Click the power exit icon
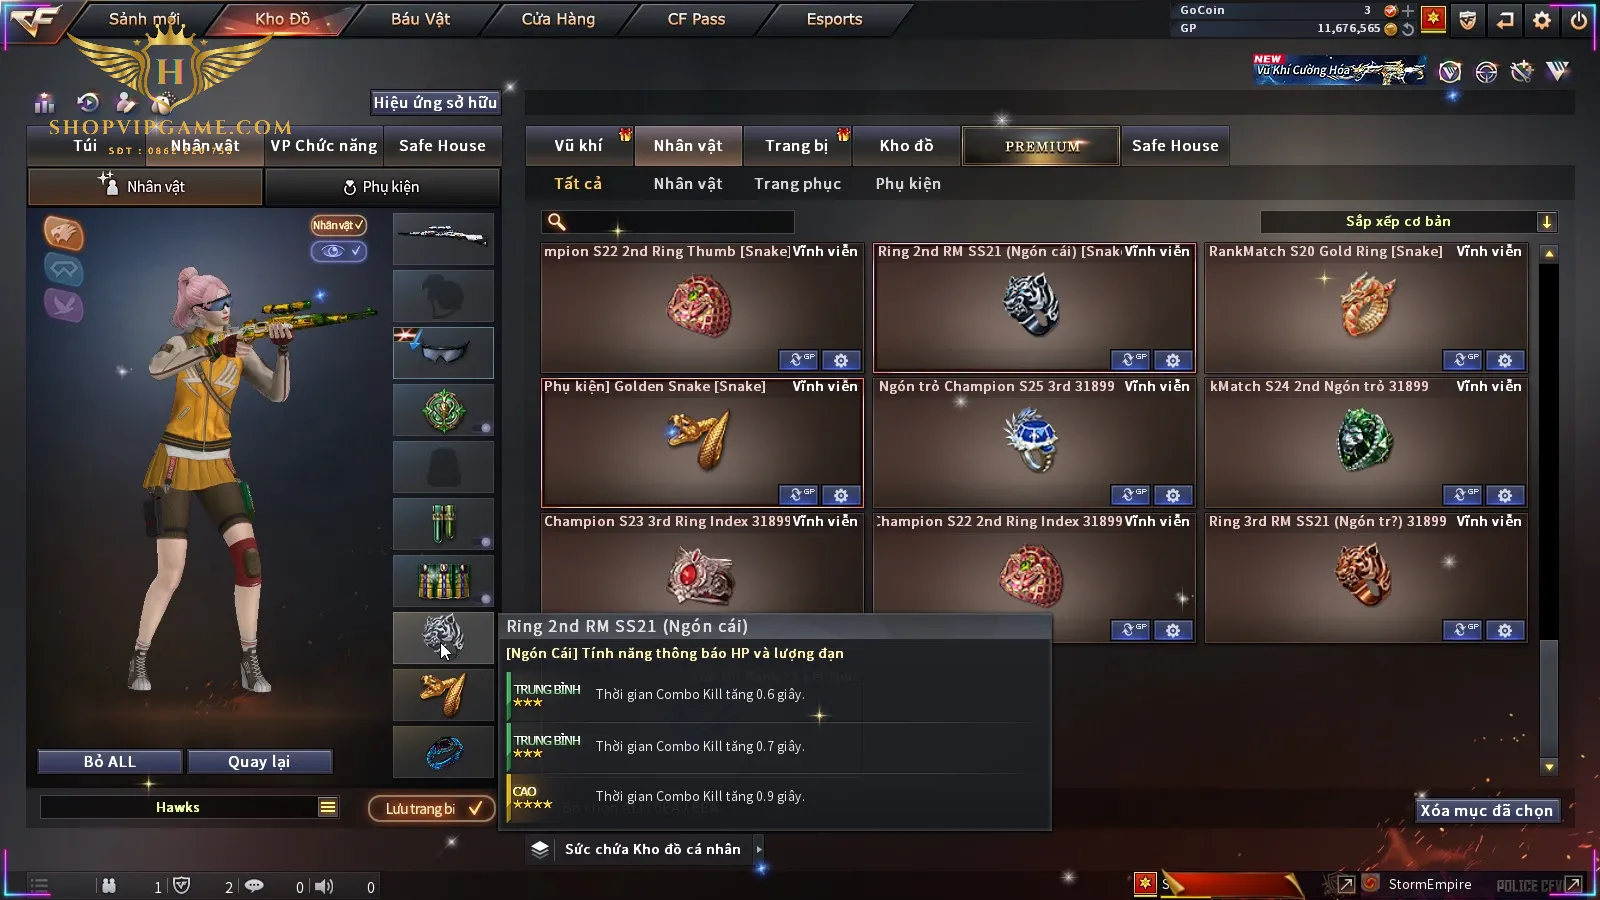 click(1579, 20)
